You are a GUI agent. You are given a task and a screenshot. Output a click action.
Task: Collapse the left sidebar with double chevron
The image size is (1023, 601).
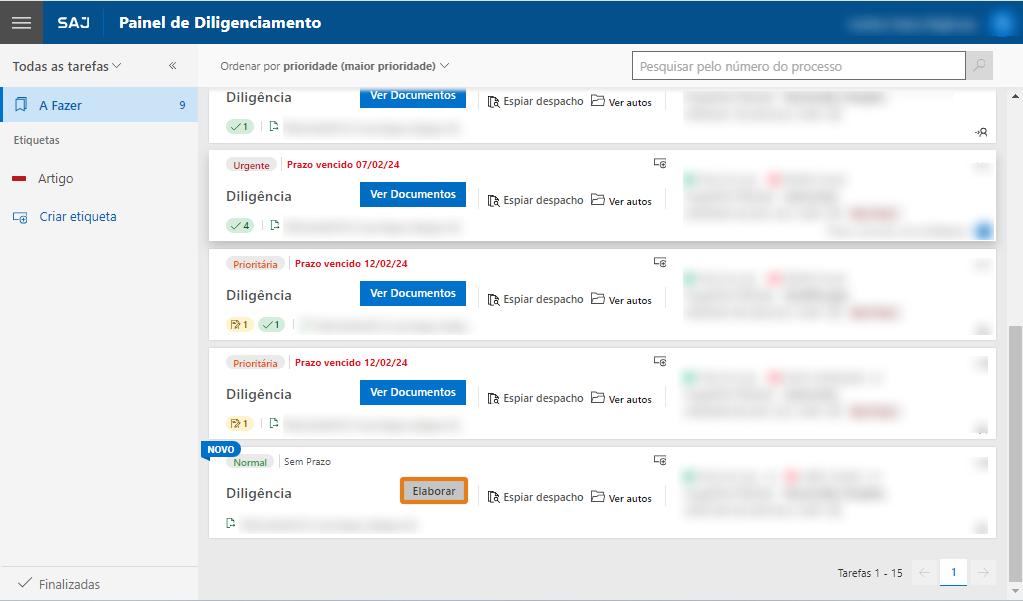pos(172,66)
